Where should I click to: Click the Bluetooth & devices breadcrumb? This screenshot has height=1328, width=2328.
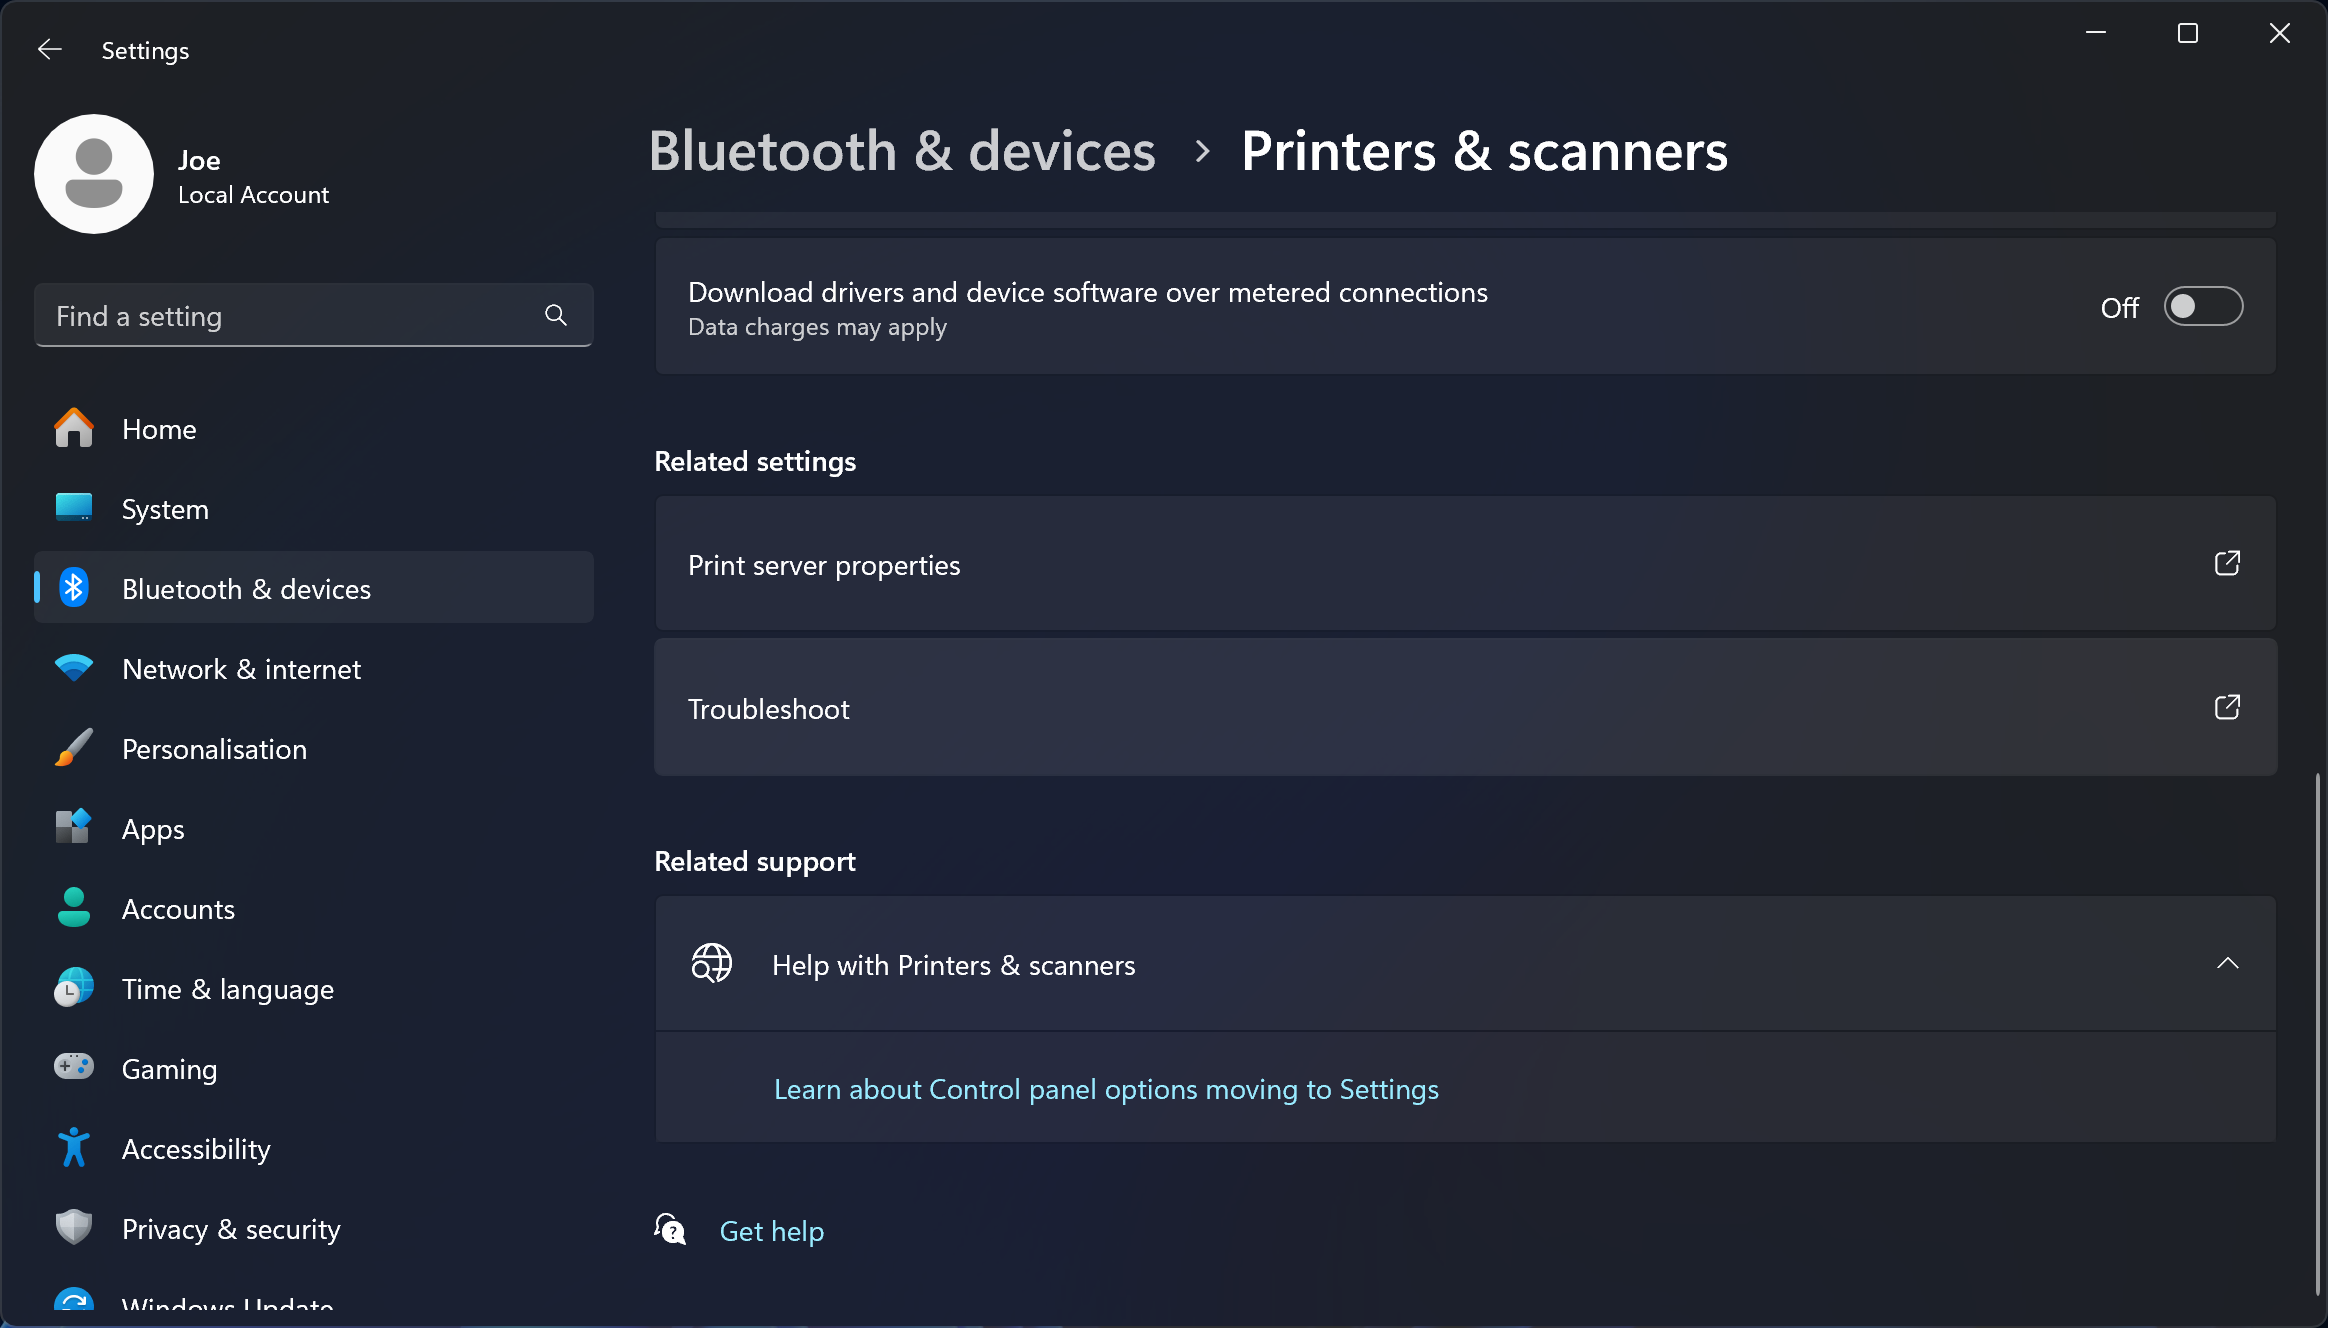tap(903, 151)
